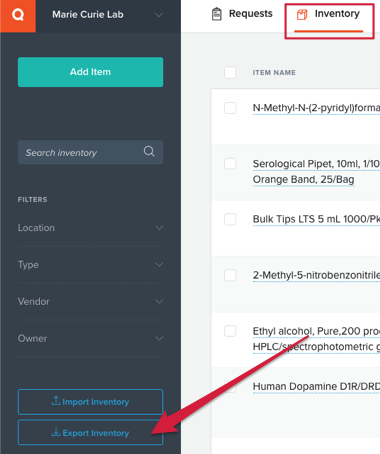Click the search magnifier icon
Viewport: 380px width, 454px height.
coord(149,152)
